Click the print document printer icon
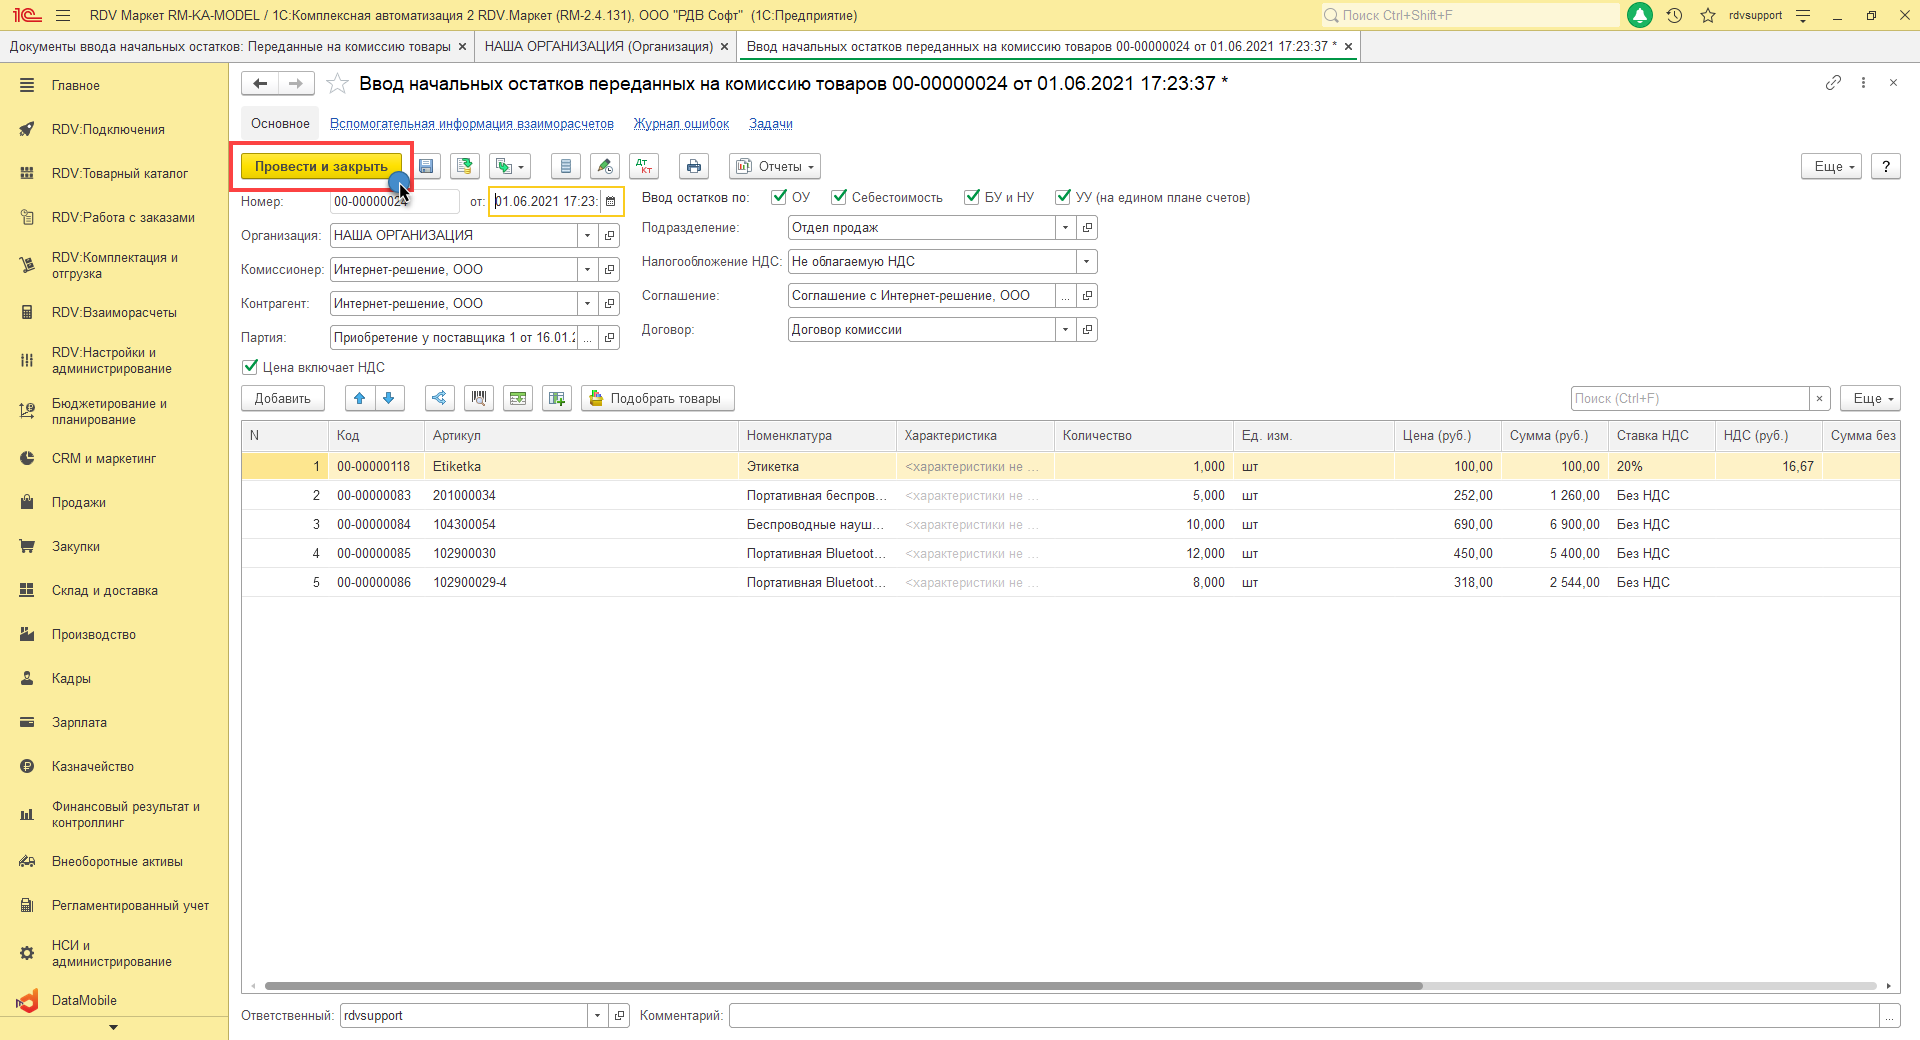The width and height of the screenshot is (1920, 1040). (x=694, y=167)
